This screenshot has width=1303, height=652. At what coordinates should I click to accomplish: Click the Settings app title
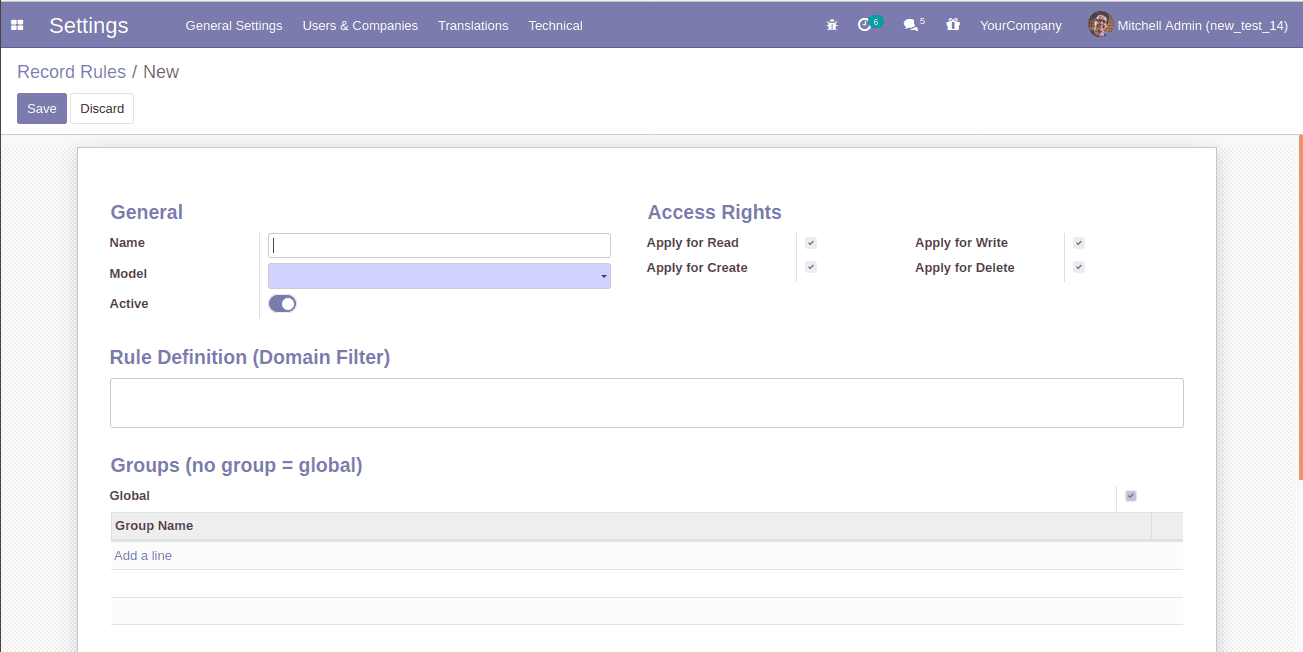89,25
